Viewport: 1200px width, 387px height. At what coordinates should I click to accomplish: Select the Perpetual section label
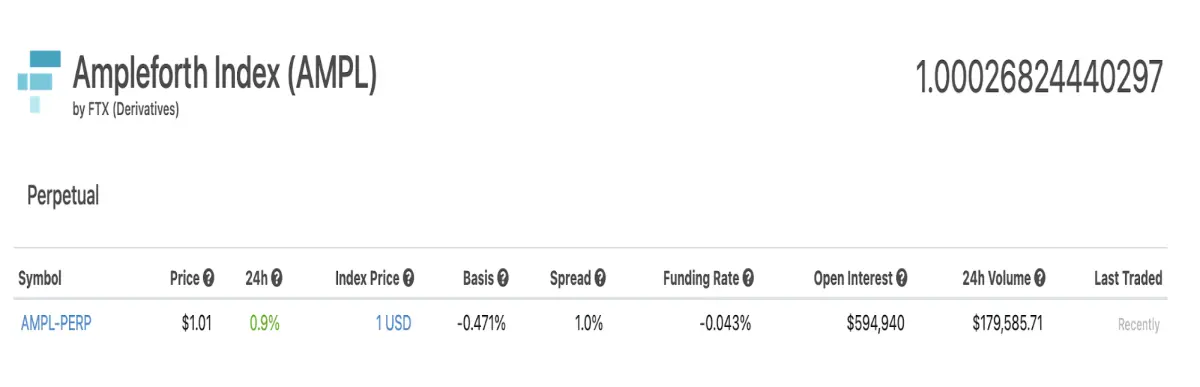coord(63,196)
